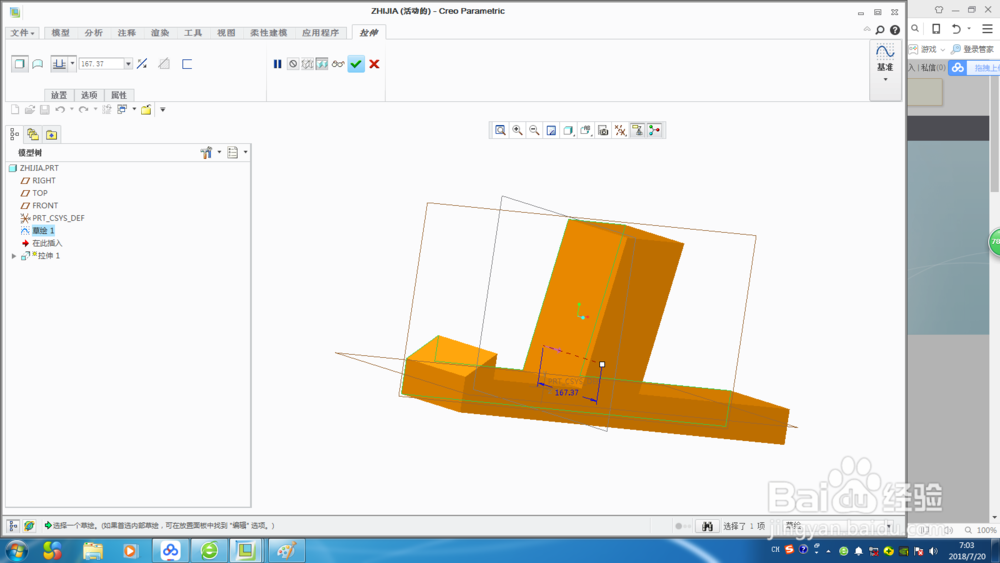Show the model tree navigator tab
Screen dimensions: 1000x563
(14, 135)
